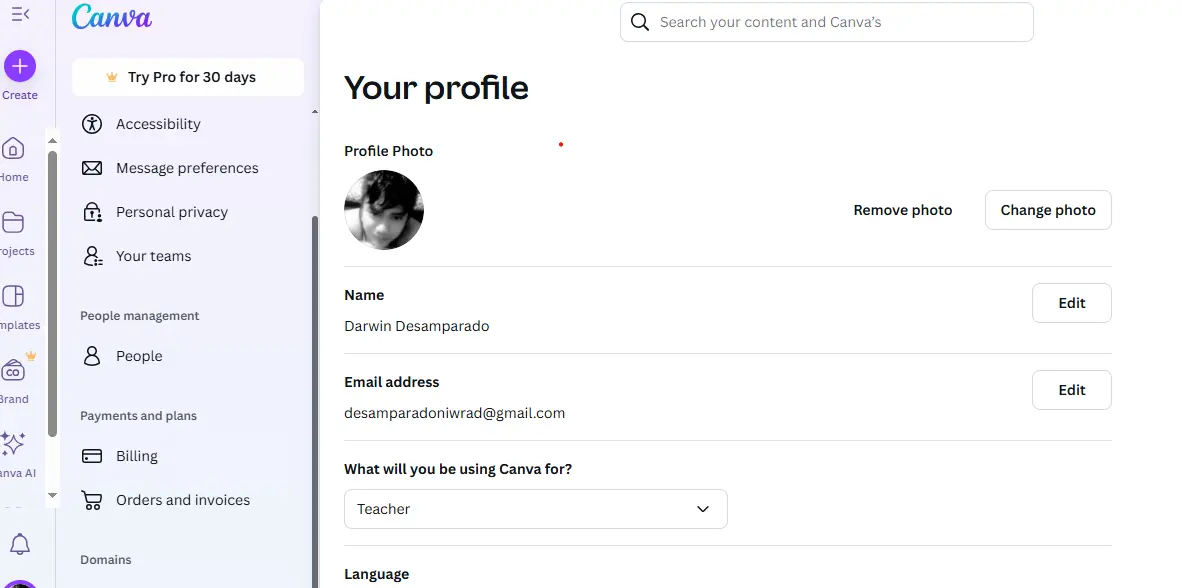The height and width of the screenshot is (588, 1182).
Task: Open the Brand kit icon
Action: (x=13, y=370)
